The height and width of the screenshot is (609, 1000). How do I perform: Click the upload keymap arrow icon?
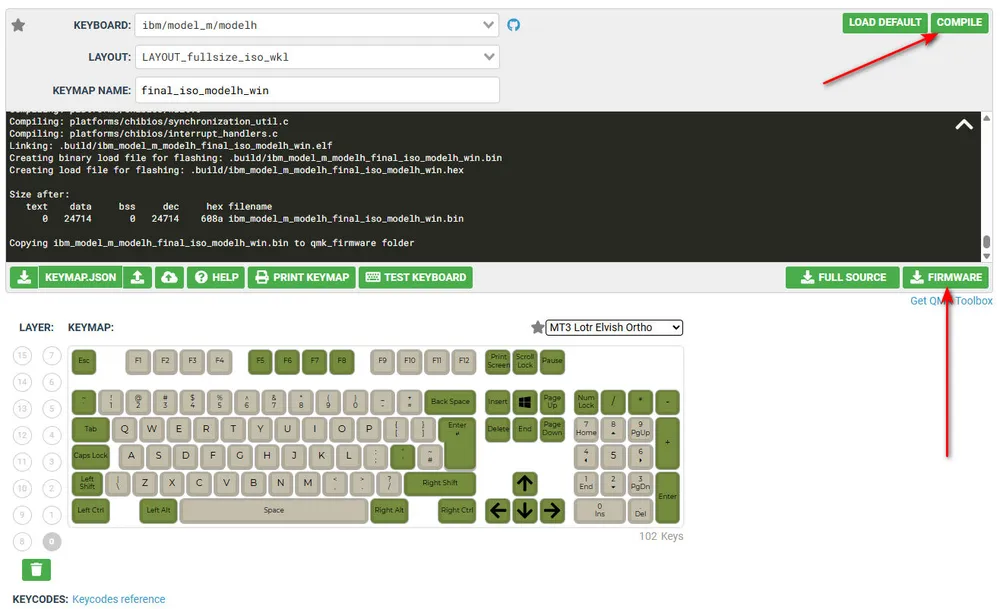pos(138,277)
